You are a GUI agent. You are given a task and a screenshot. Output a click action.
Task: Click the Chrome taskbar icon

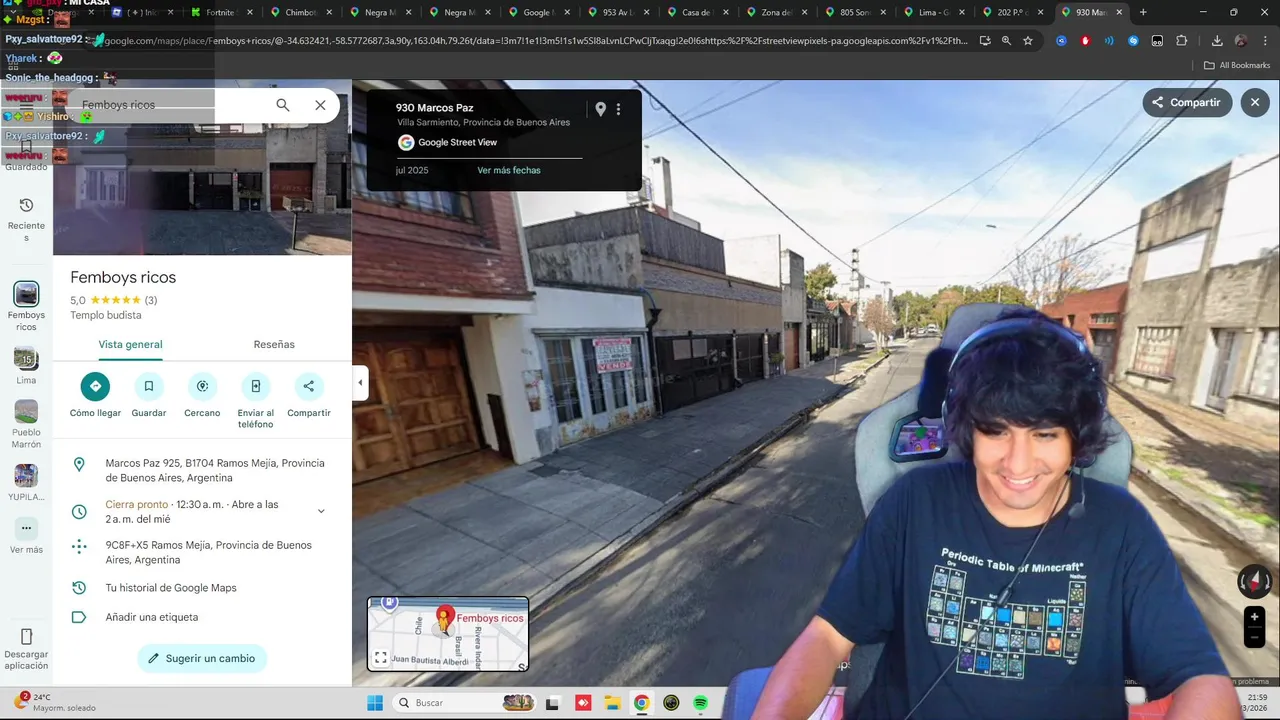tap(641, 703)
